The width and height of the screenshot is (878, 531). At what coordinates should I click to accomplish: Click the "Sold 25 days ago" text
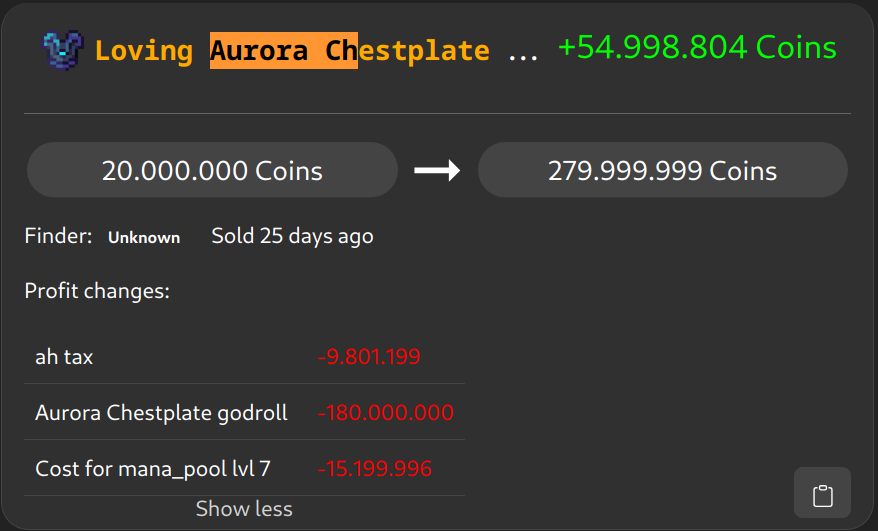292,237
